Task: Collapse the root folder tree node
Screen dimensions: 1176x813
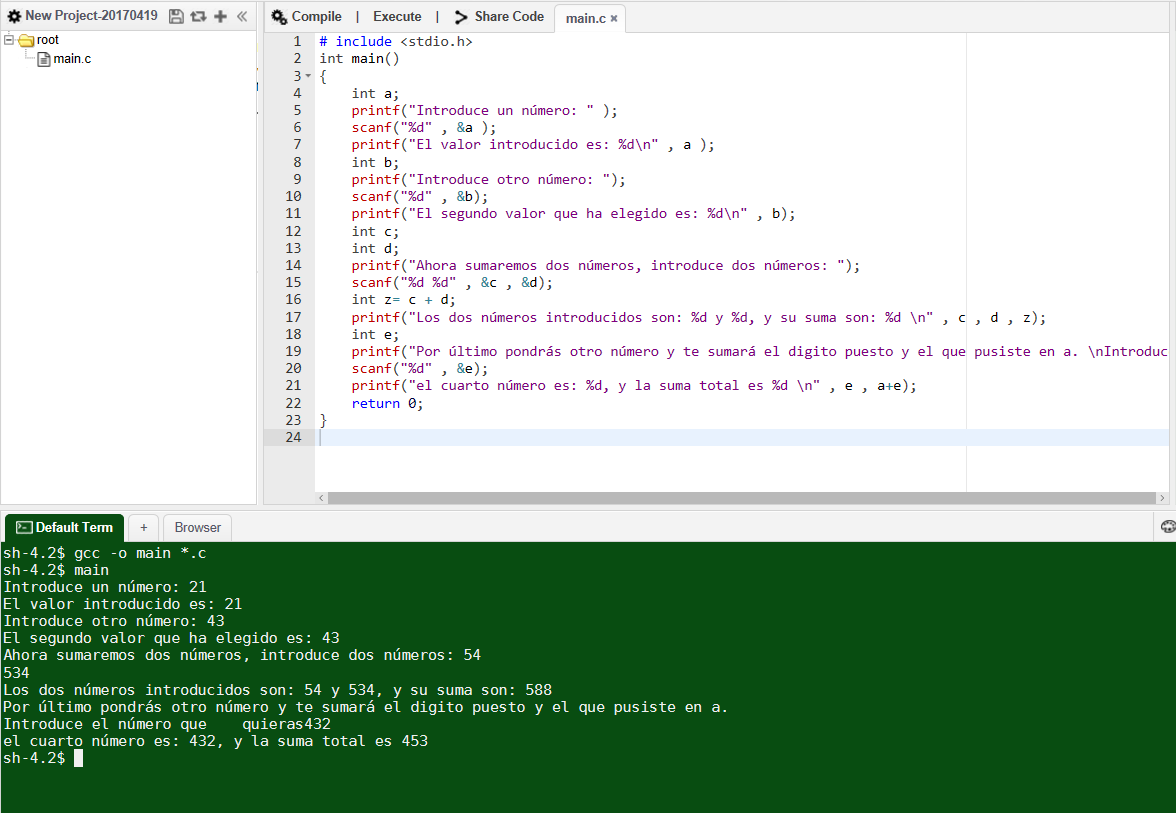Action: (x=9, y=40)
